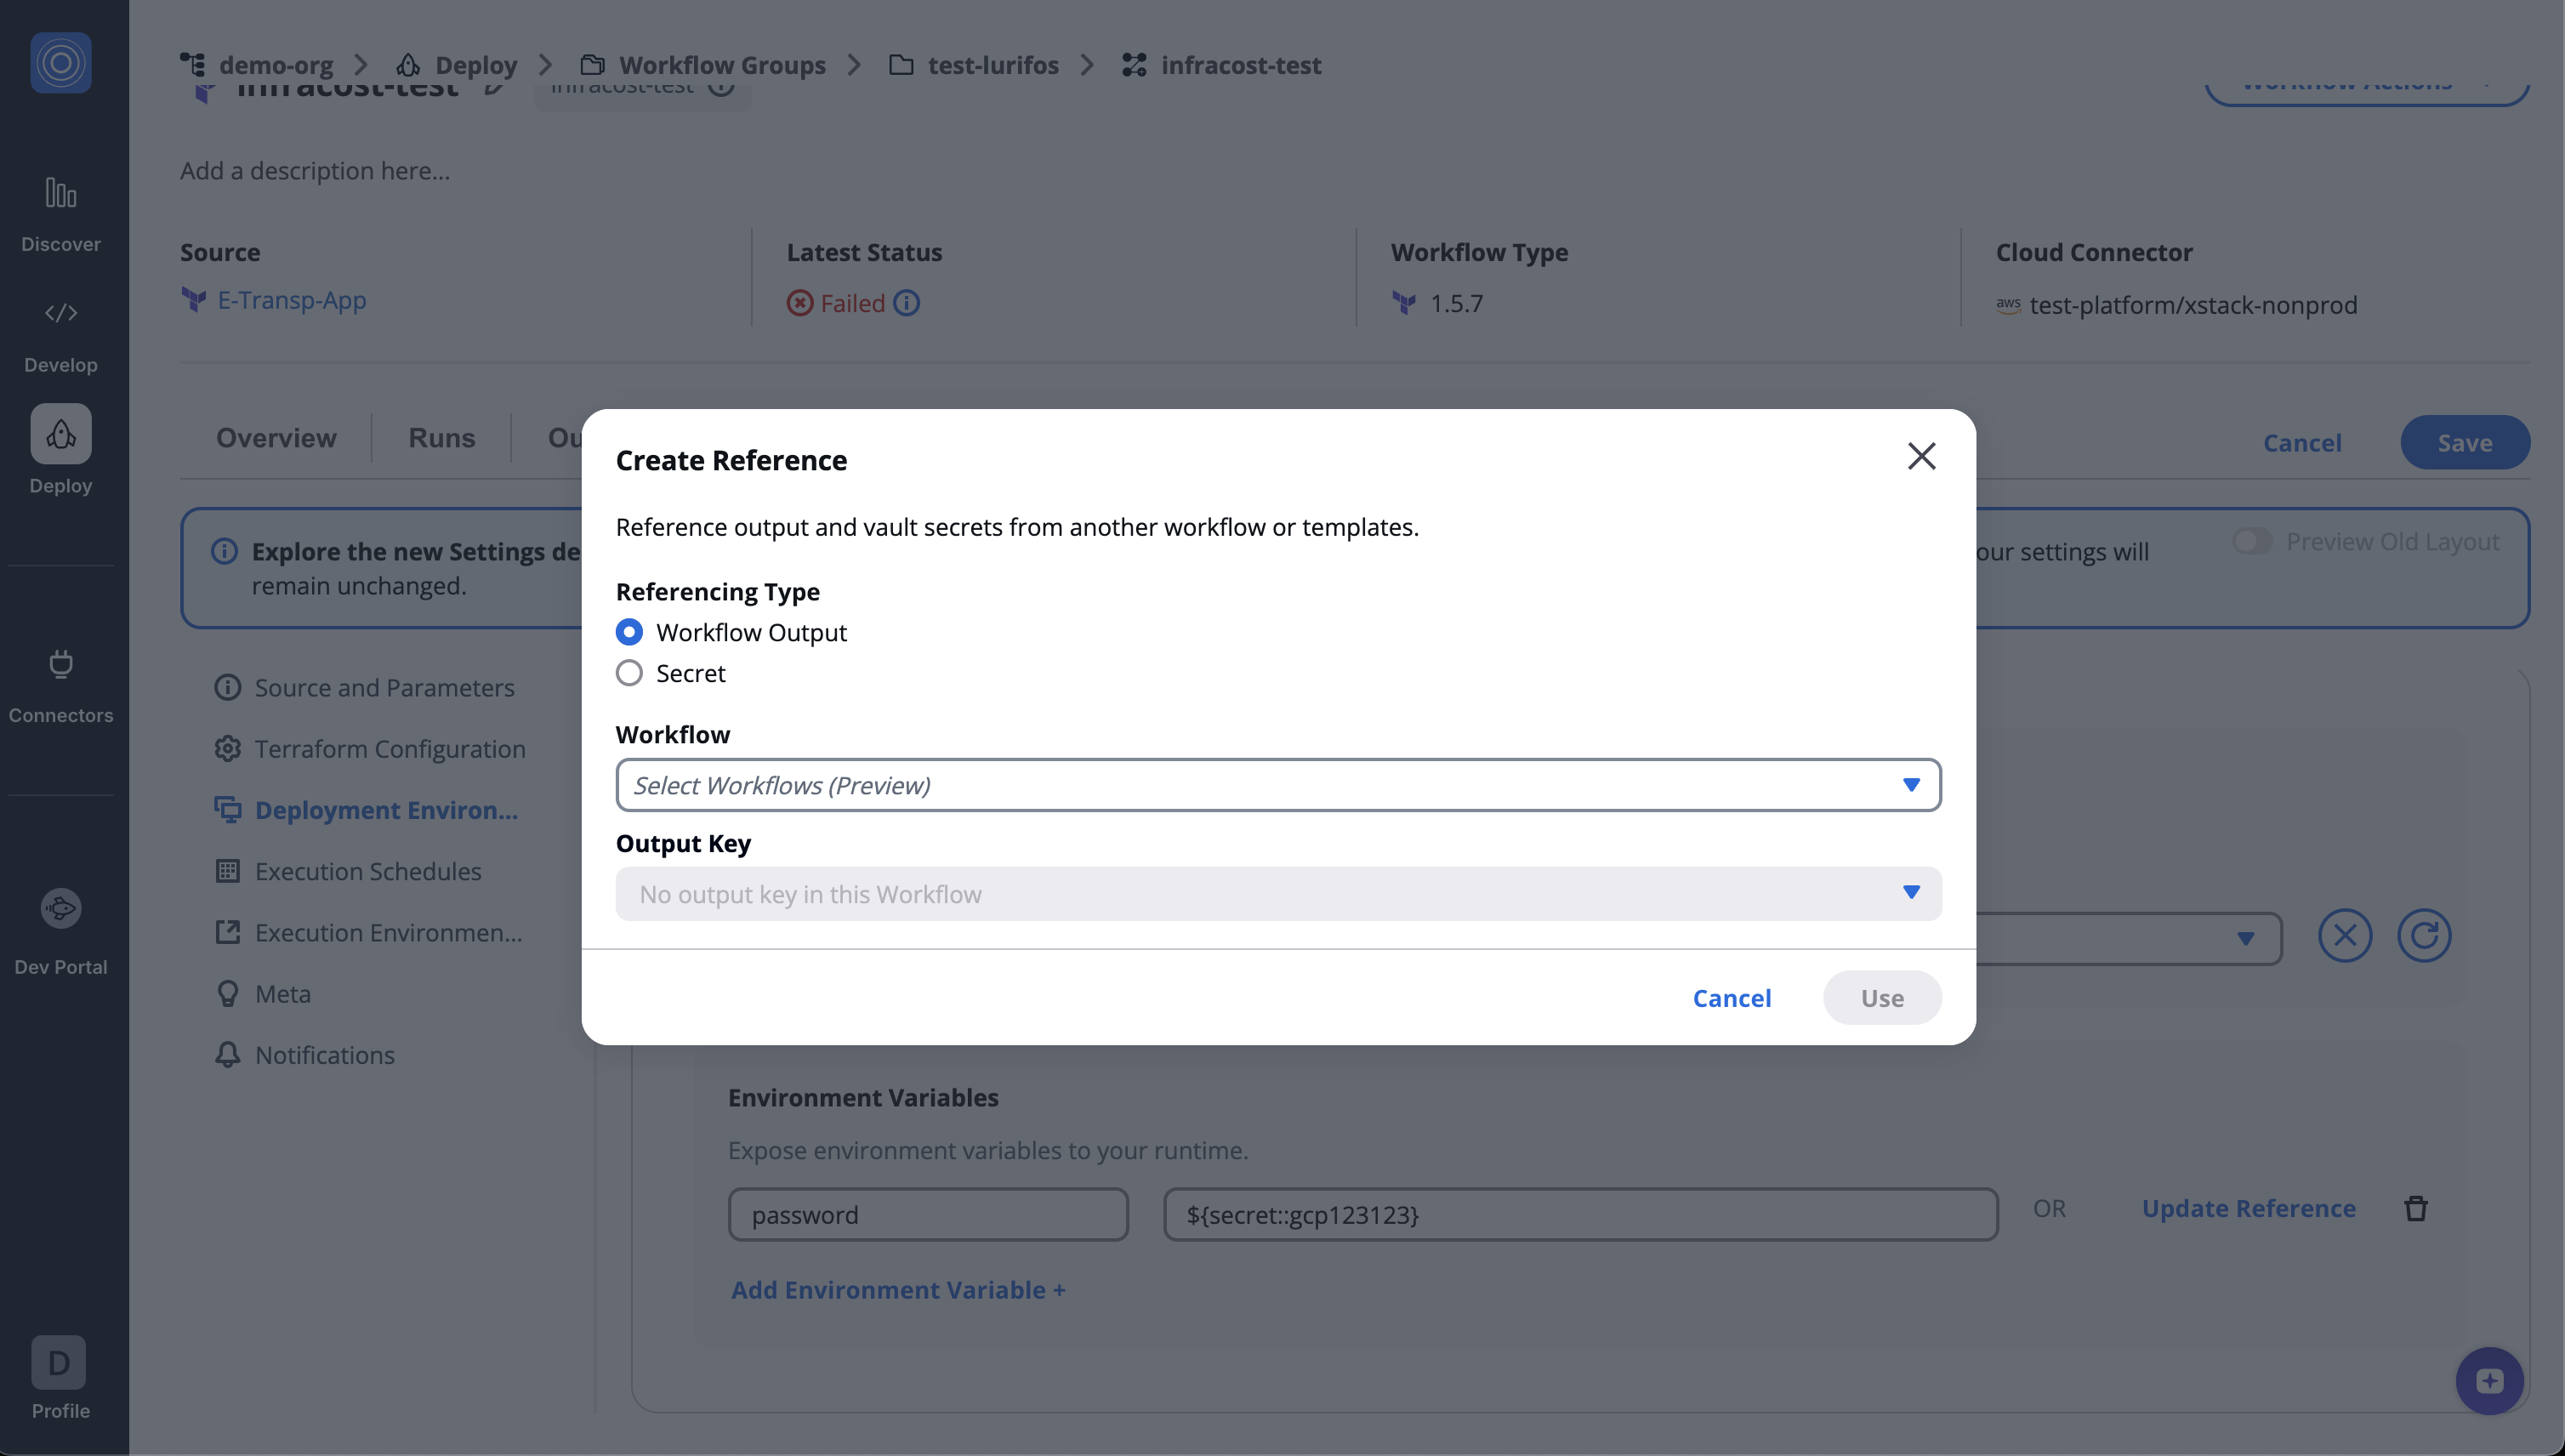Image resolution: width=2565 pixels, height=1456 pixels.
Task: Click the Connectors plug icon
Action: pyautogui.click(x=61, y=664)
